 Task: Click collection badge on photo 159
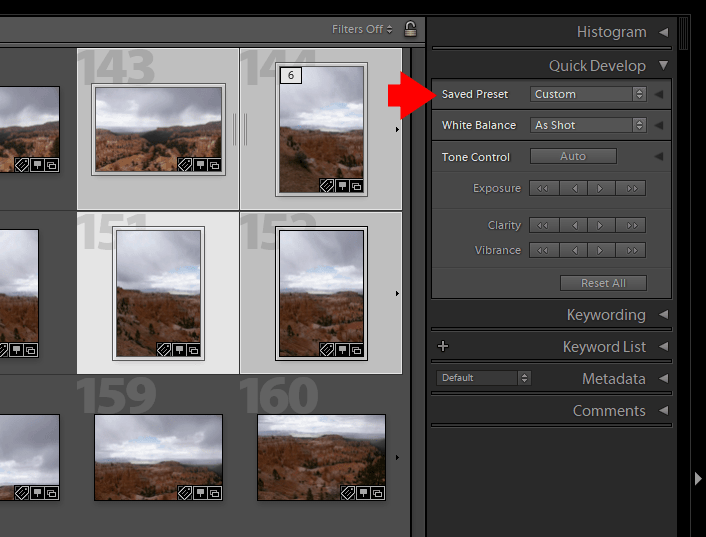tap(214, 493)
